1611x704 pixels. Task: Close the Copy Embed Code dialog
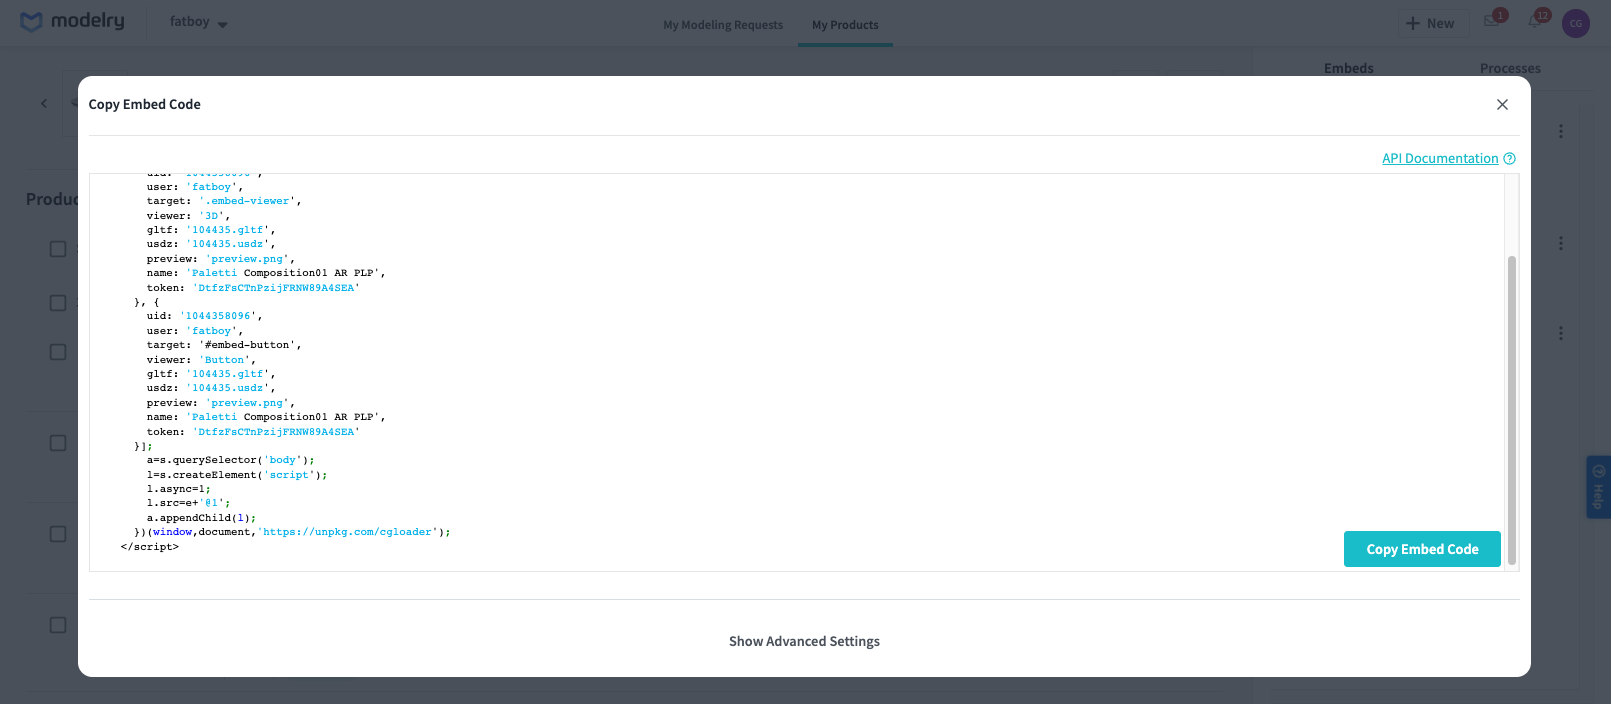(x=1502, y=104)
